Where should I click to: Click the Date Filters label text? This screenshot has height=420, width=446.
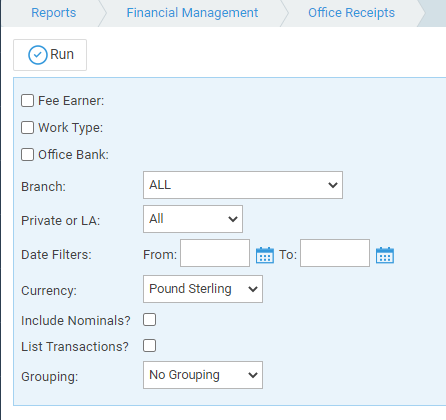(x=56, y=255)
